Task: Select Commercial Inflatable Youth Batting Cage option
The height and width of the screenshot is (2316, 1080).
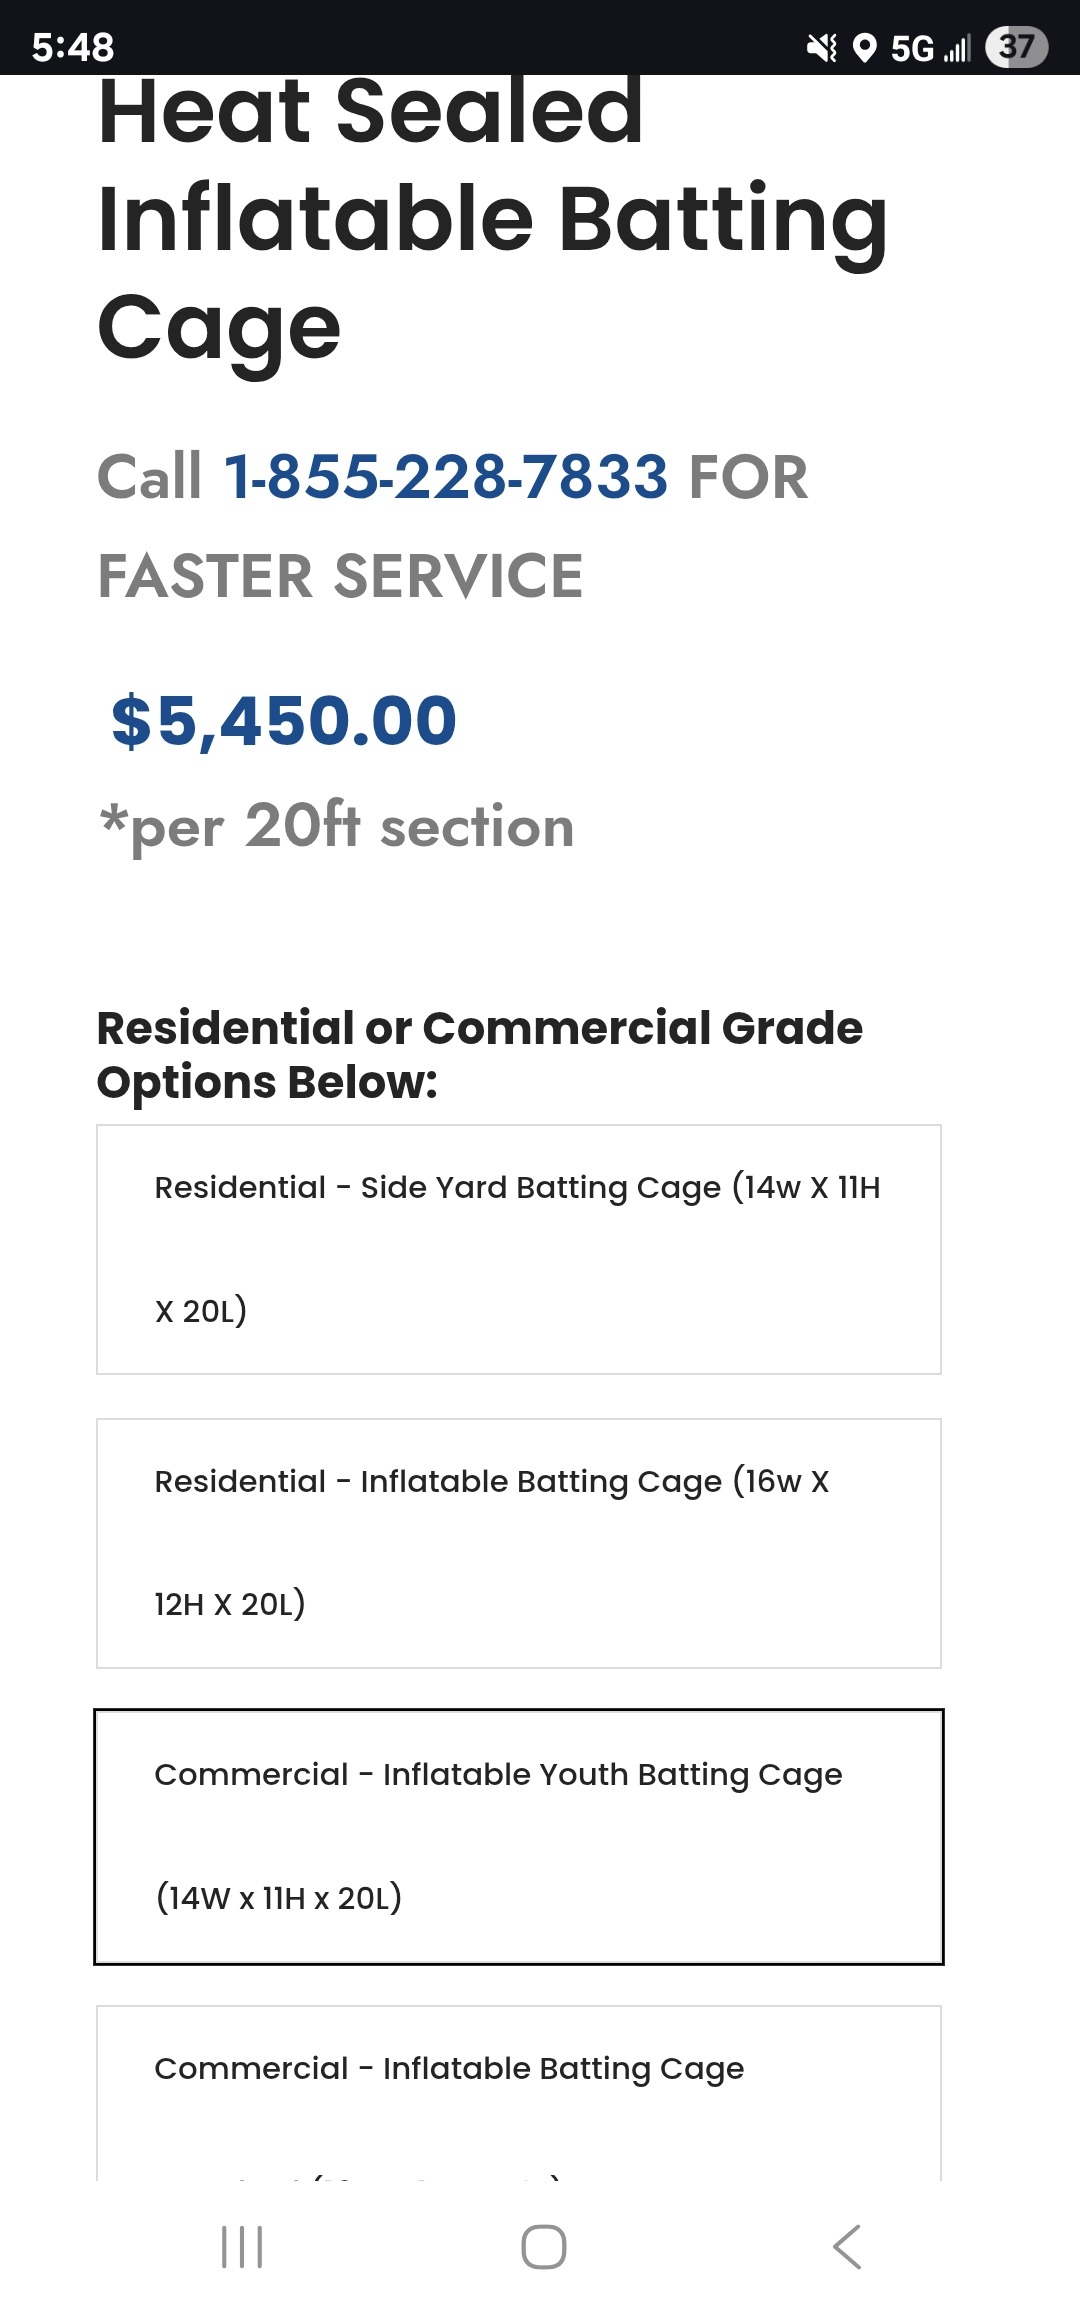Action: (518, 1837)
